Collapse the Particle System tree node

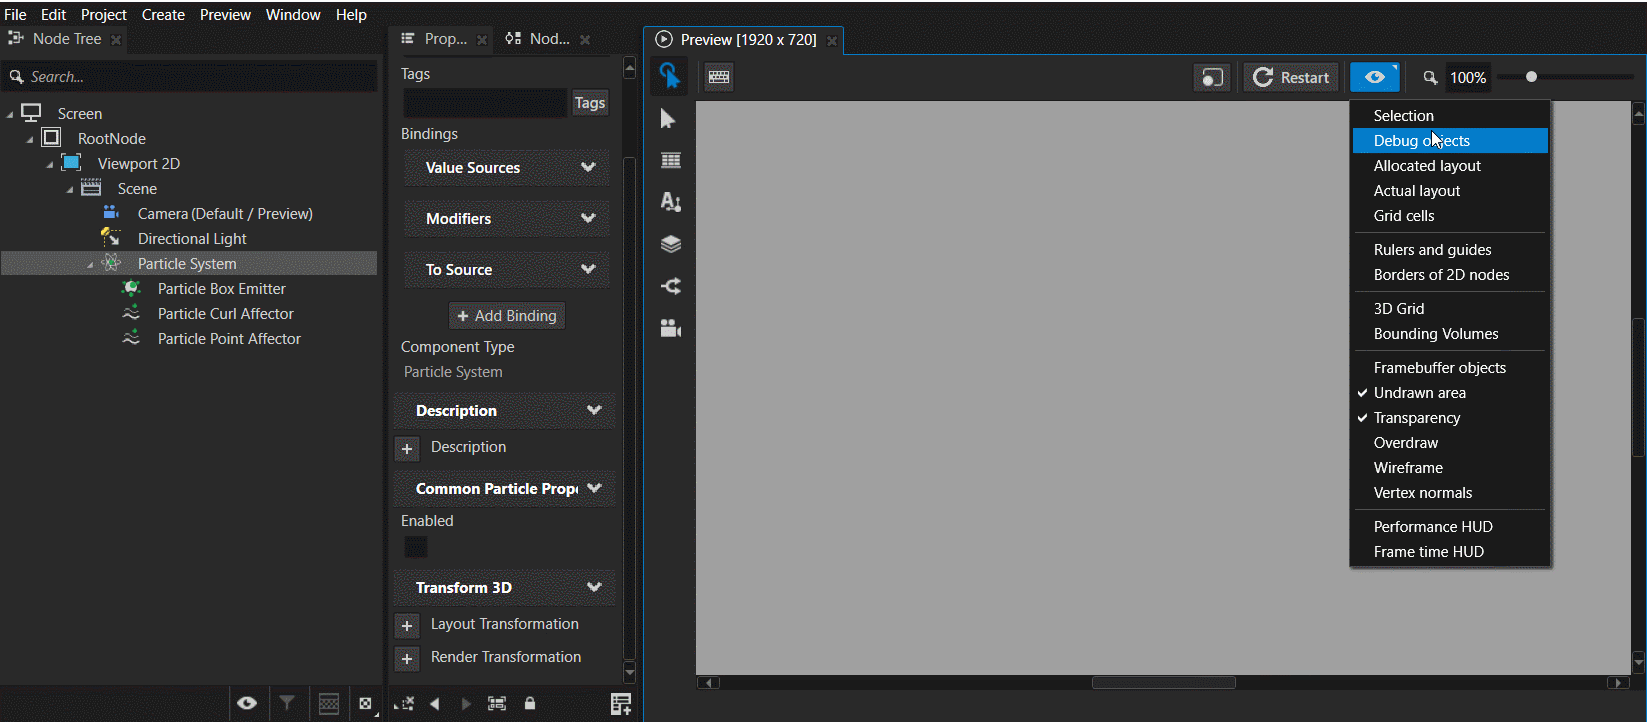(x=90, y=264)
